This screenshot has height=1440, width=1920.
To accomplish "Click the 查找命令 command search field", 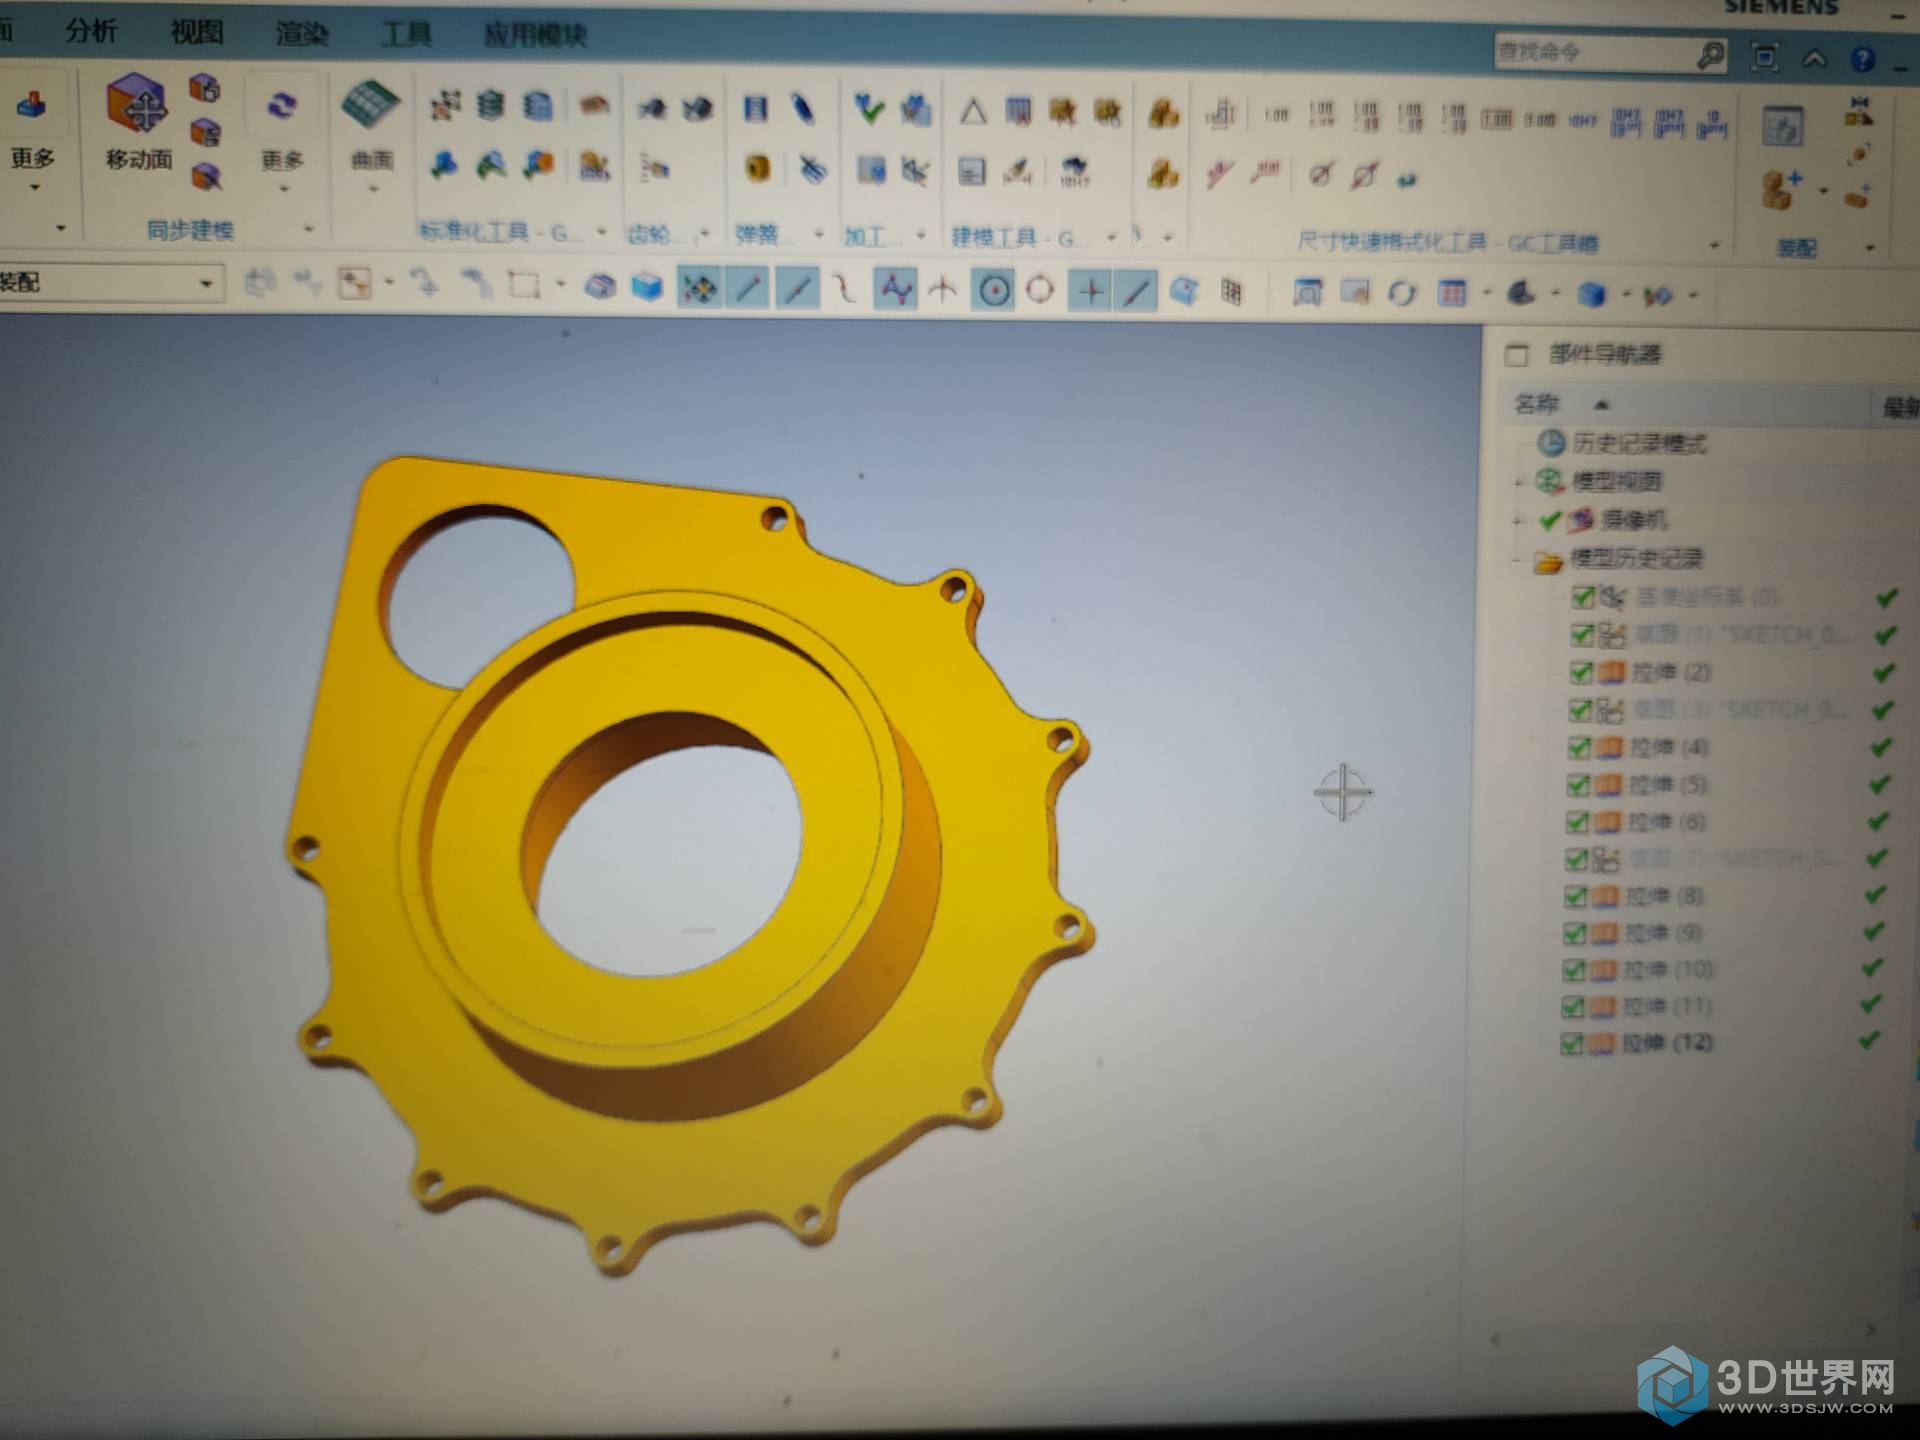I will tap(1594, 52).
